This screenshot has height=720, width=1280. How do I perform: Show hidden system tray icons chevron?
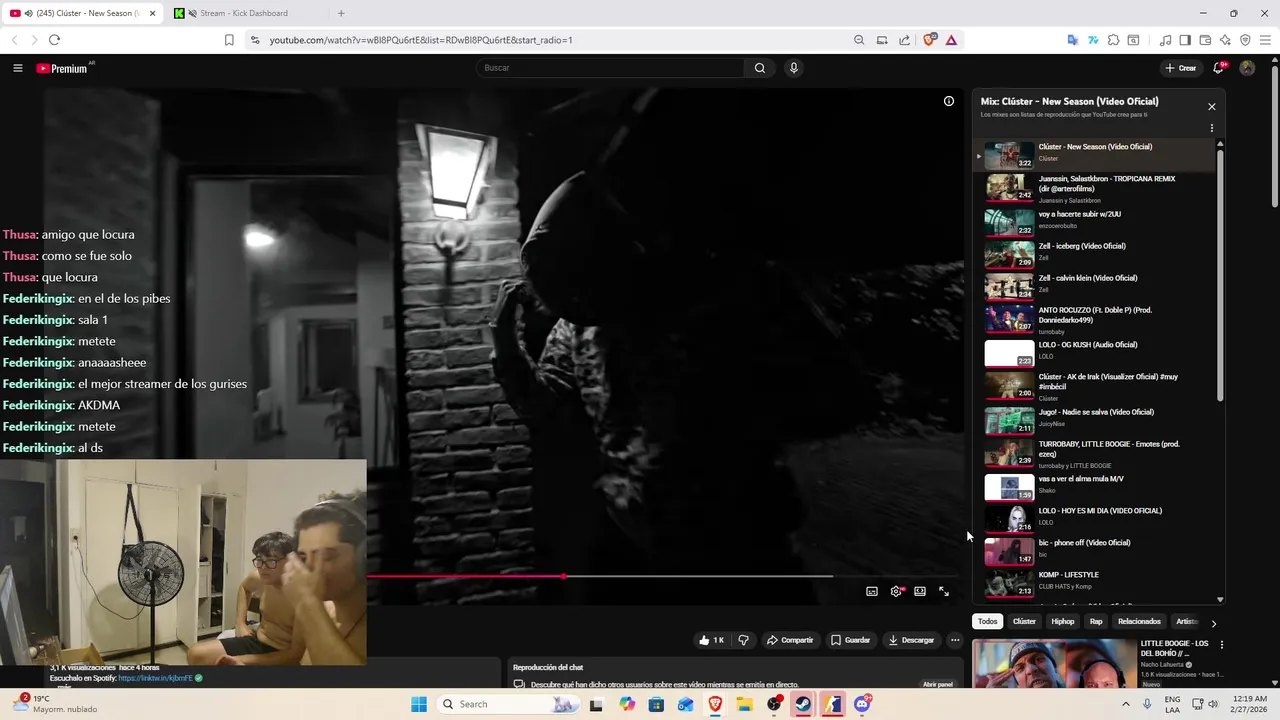(x=1126, y=704)
